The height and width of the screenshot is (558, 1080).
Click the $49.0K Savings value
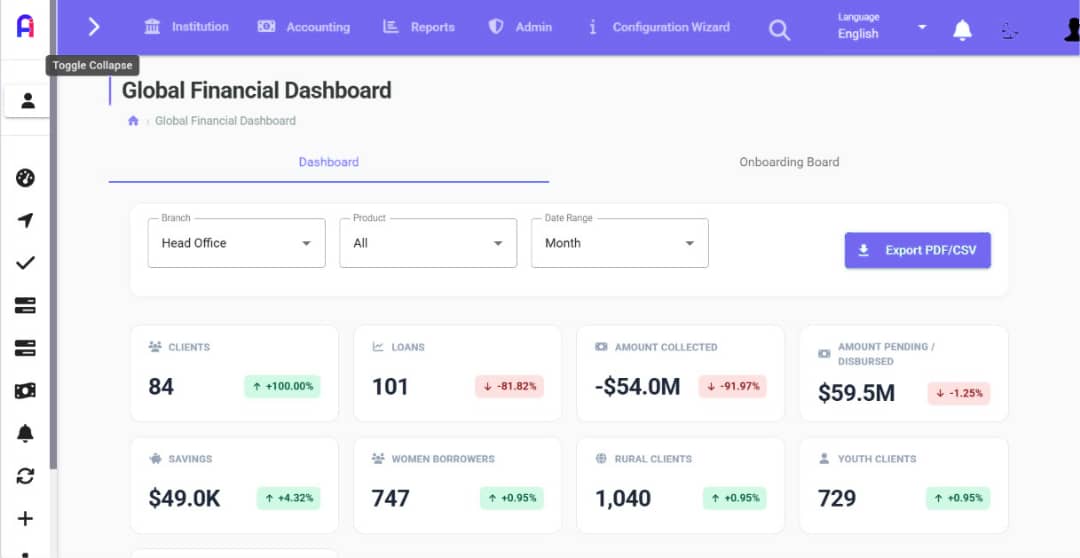click(x=185, y=498)
